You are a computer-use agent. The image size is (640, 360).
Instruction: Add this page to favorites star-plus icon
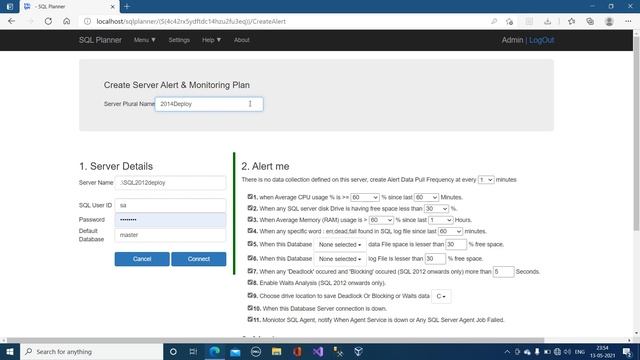pyautogui.click(x=509, y=21)
